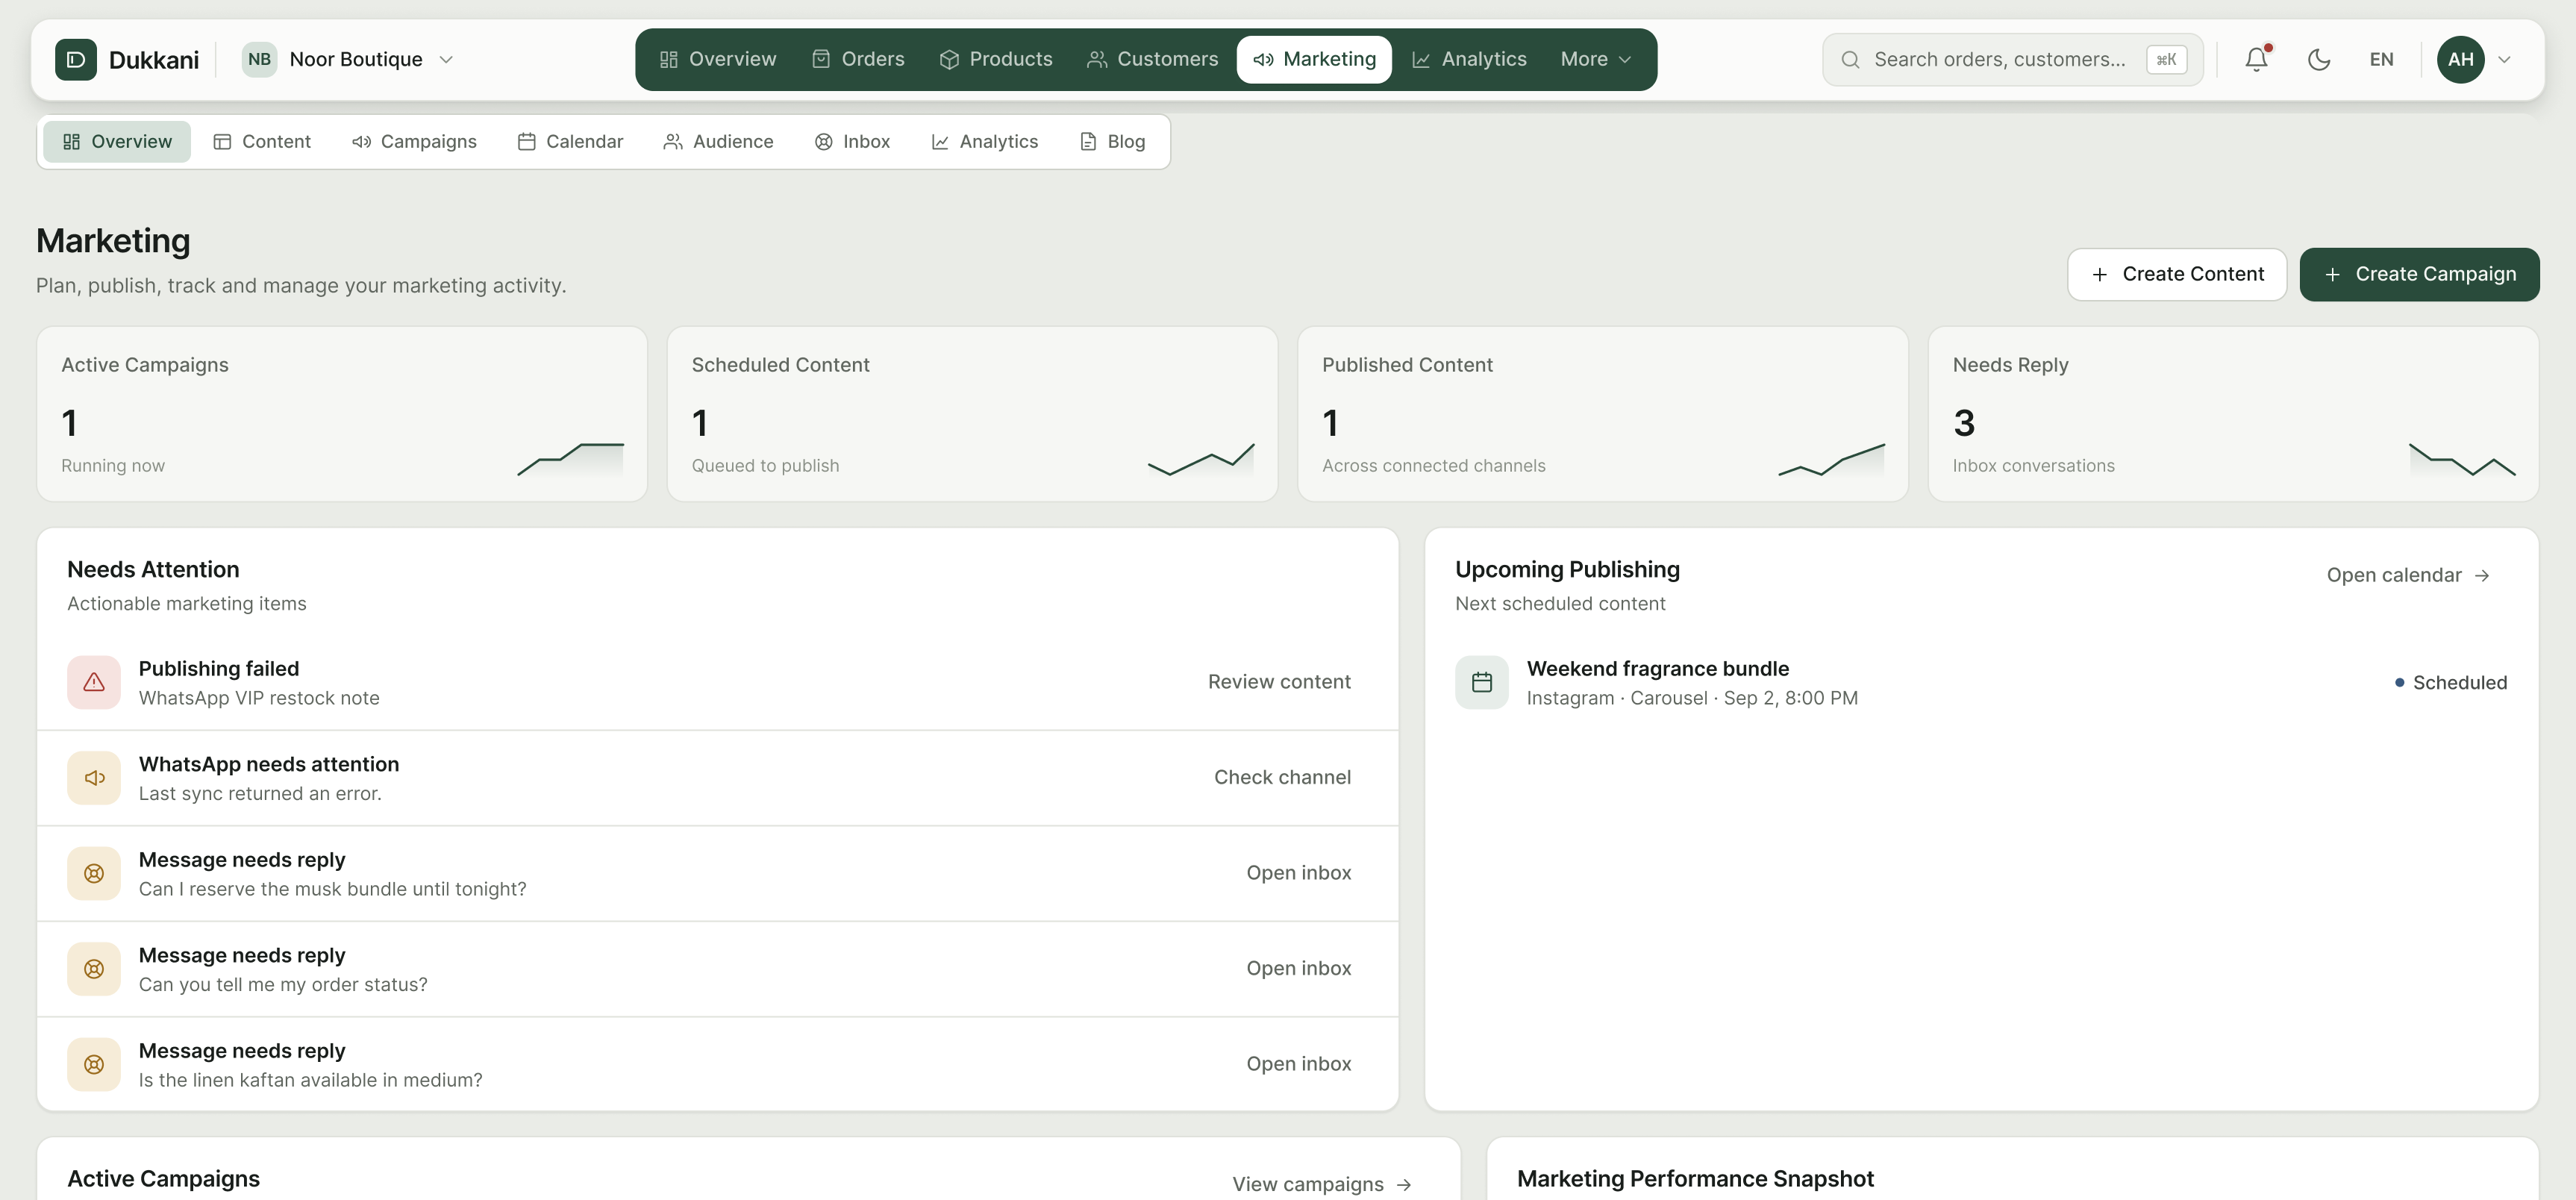
Task: Select the marketing Overview sub-tab
Action: (117, 142)
